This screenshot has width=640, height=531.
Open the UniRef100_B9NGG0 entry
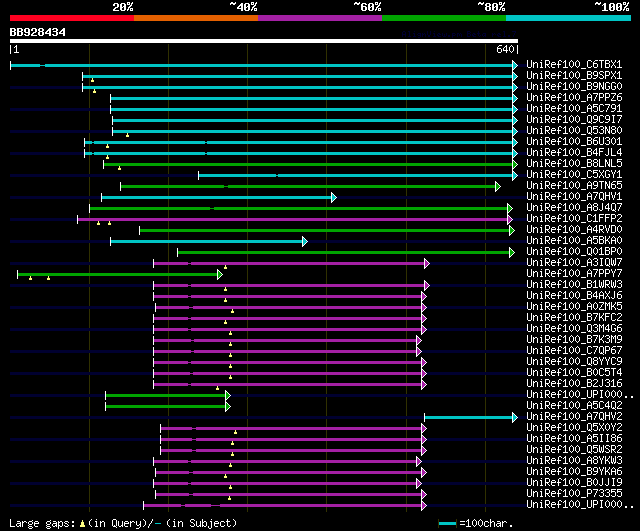click(x=574, y=87)
